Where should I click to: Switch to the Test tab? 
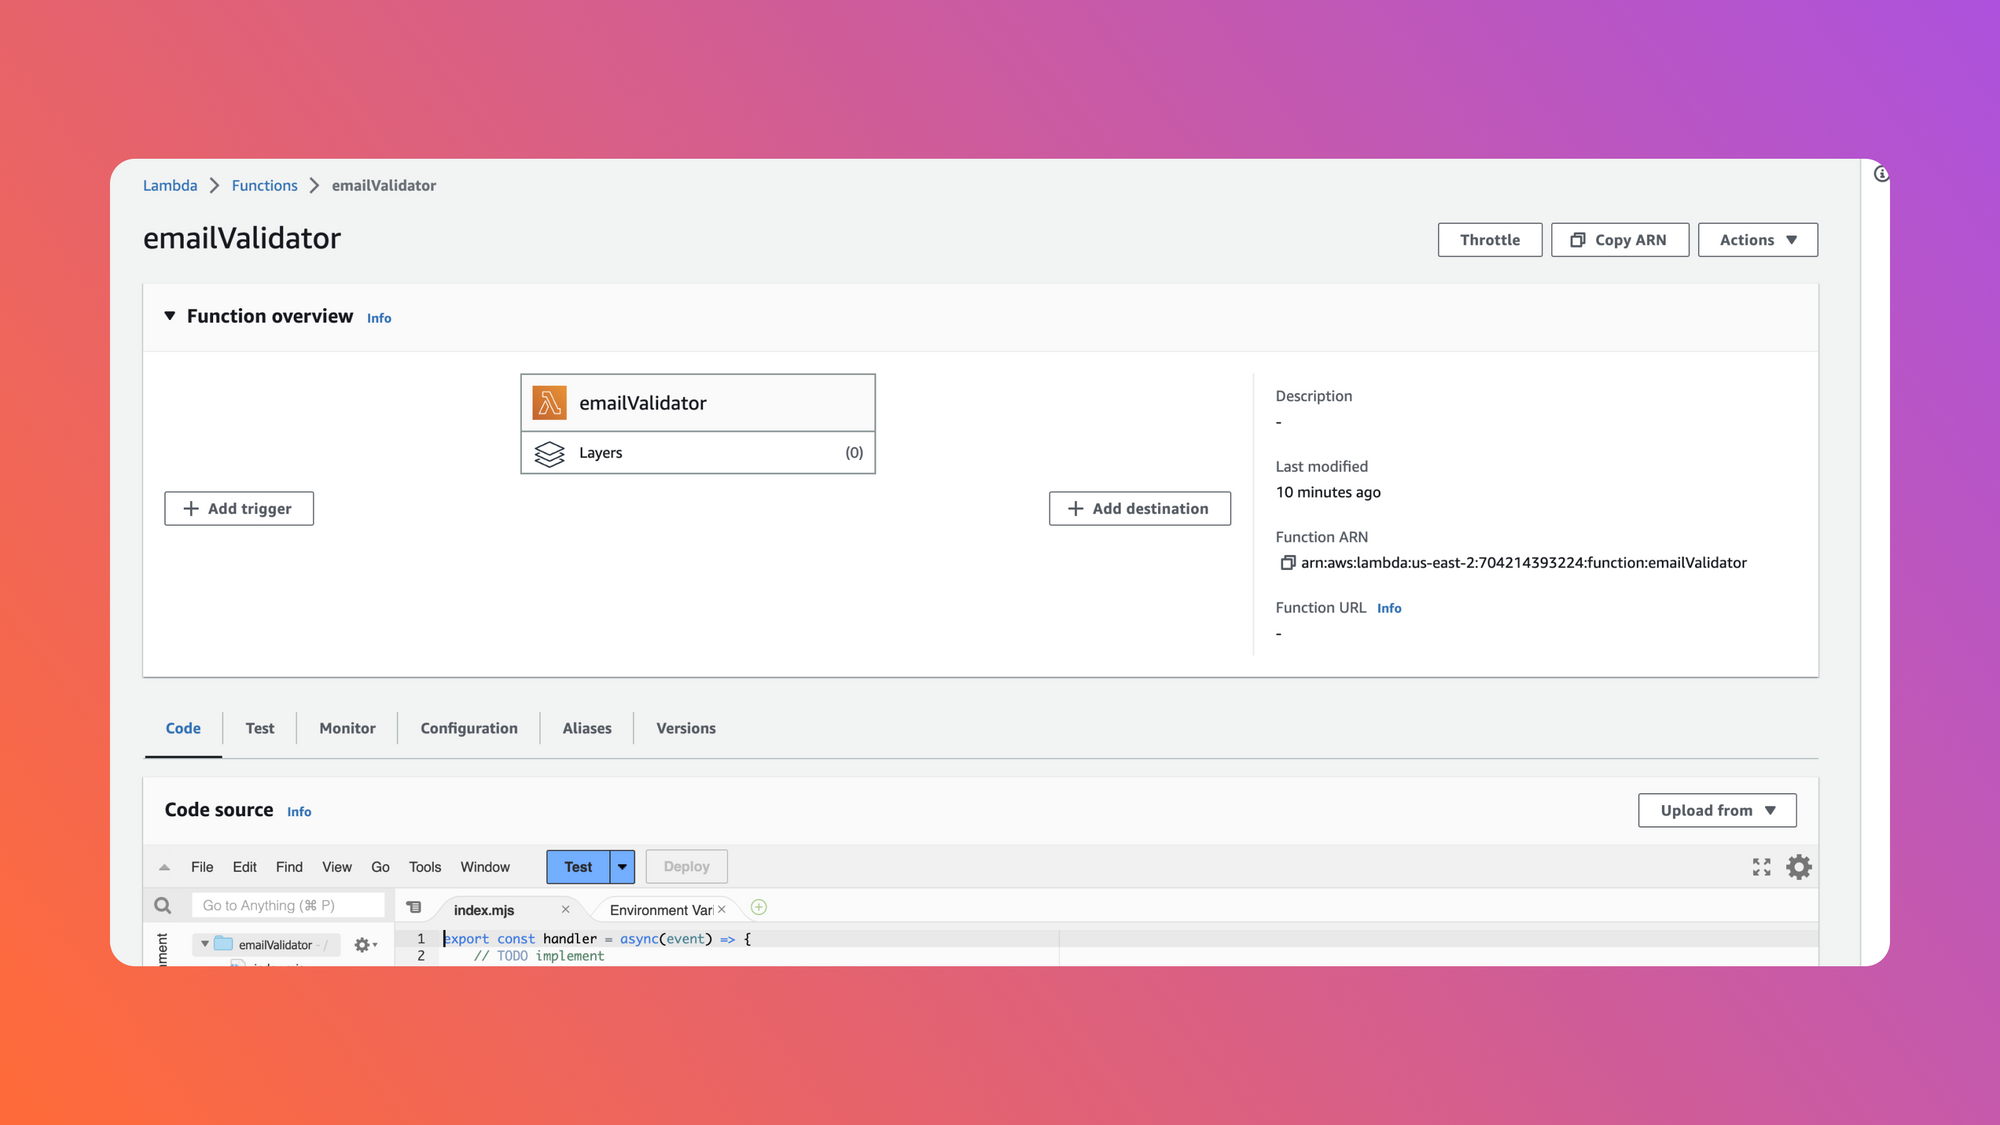point(260,729)
